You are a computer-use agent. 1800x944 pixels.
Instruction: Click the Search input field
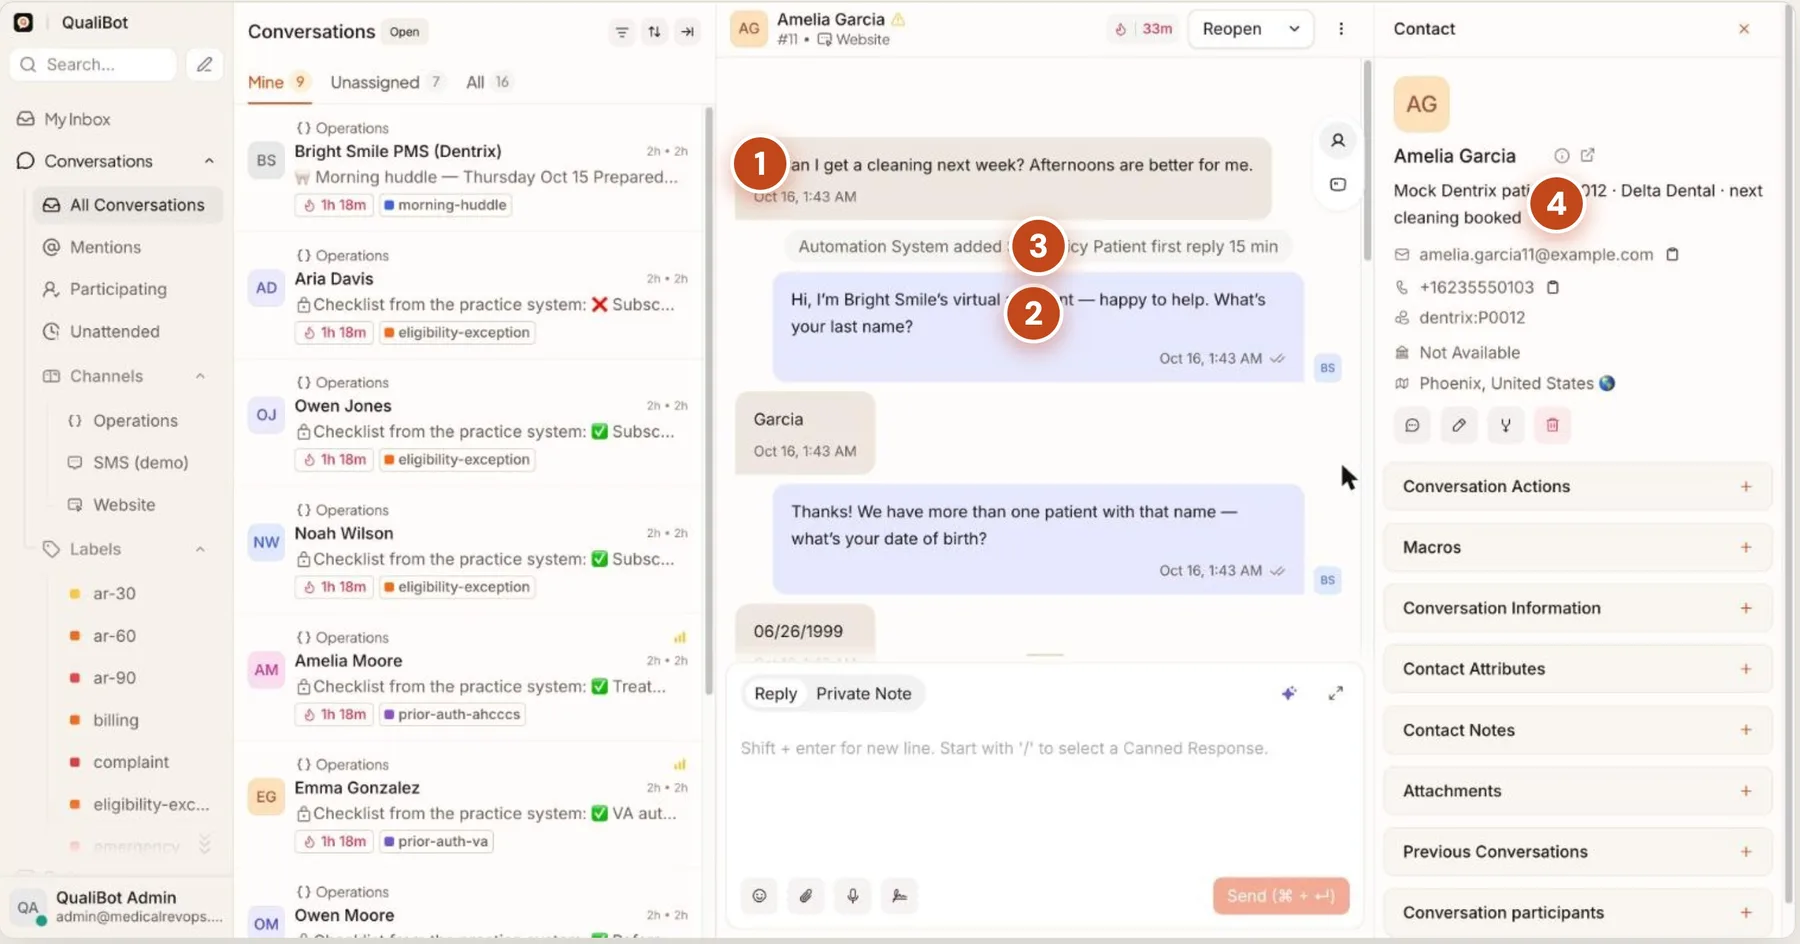pos(93,64)
